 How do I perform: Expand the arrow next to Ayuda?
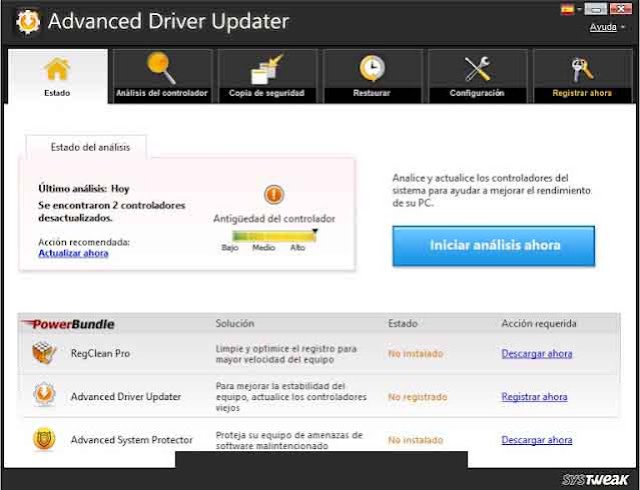point(623,27)
